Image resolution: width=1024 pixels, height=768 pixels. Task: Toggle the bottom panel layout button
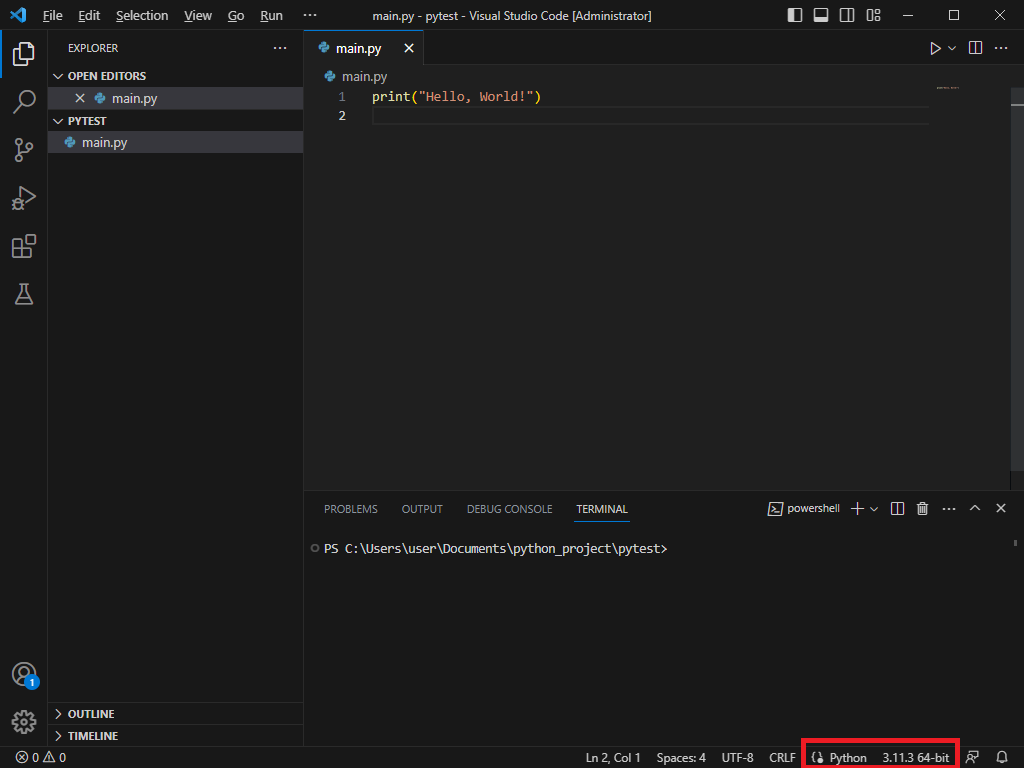point(821,15)
